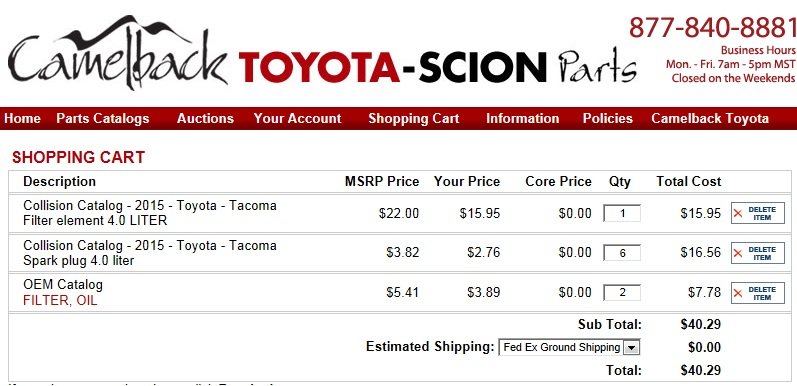Click the Camelback Toyota-Scion Parts logo
Image resolution: width=797 pixels, height=386 pixels.
321,53
